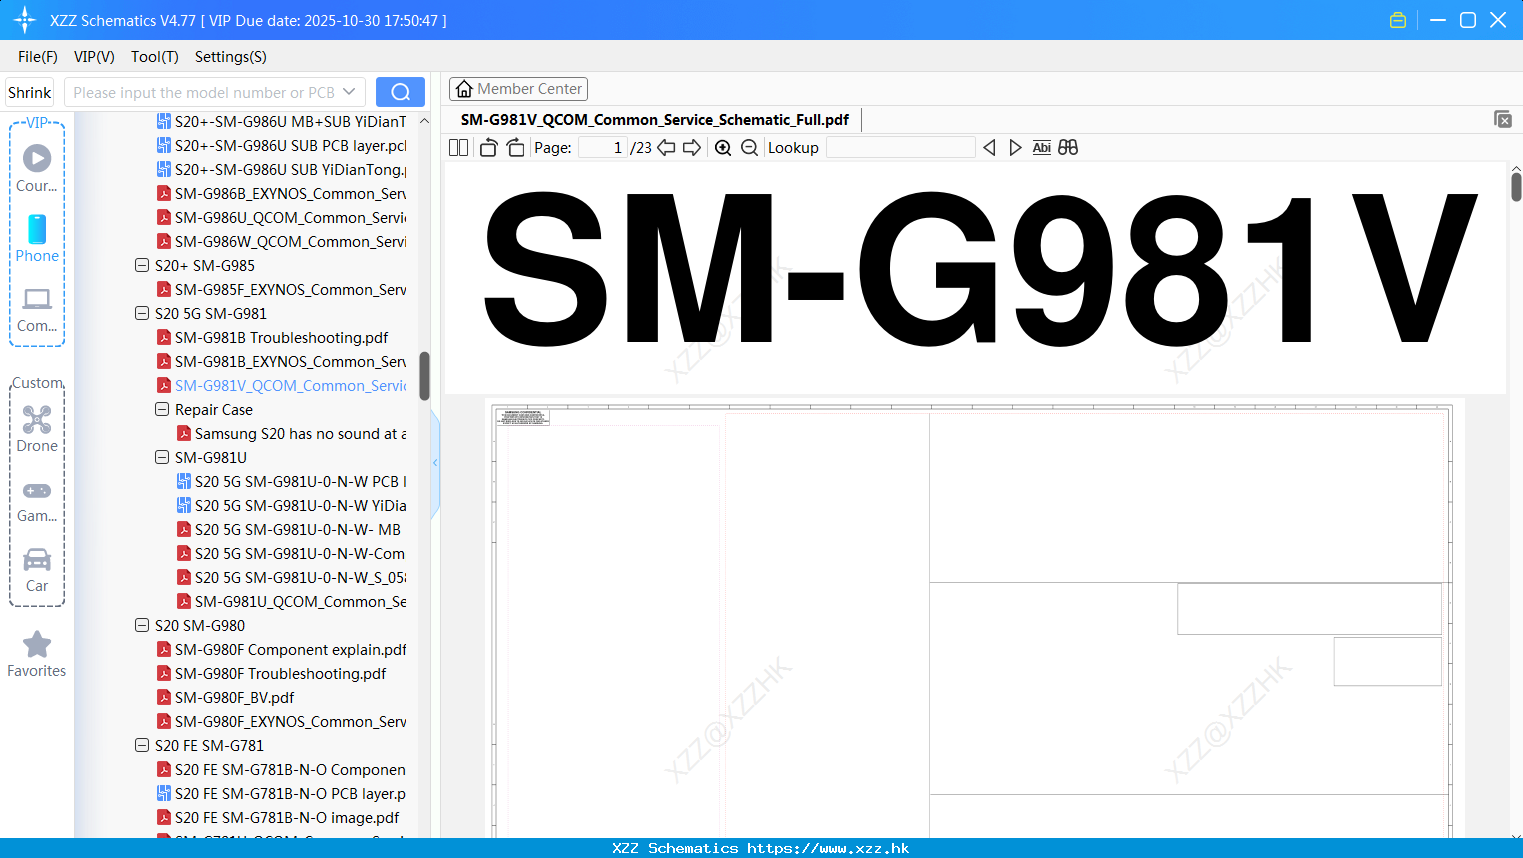This screenshot has height=858, width=1523.
Task: Find next lookup result triangle
Action: coord(1015,148)
